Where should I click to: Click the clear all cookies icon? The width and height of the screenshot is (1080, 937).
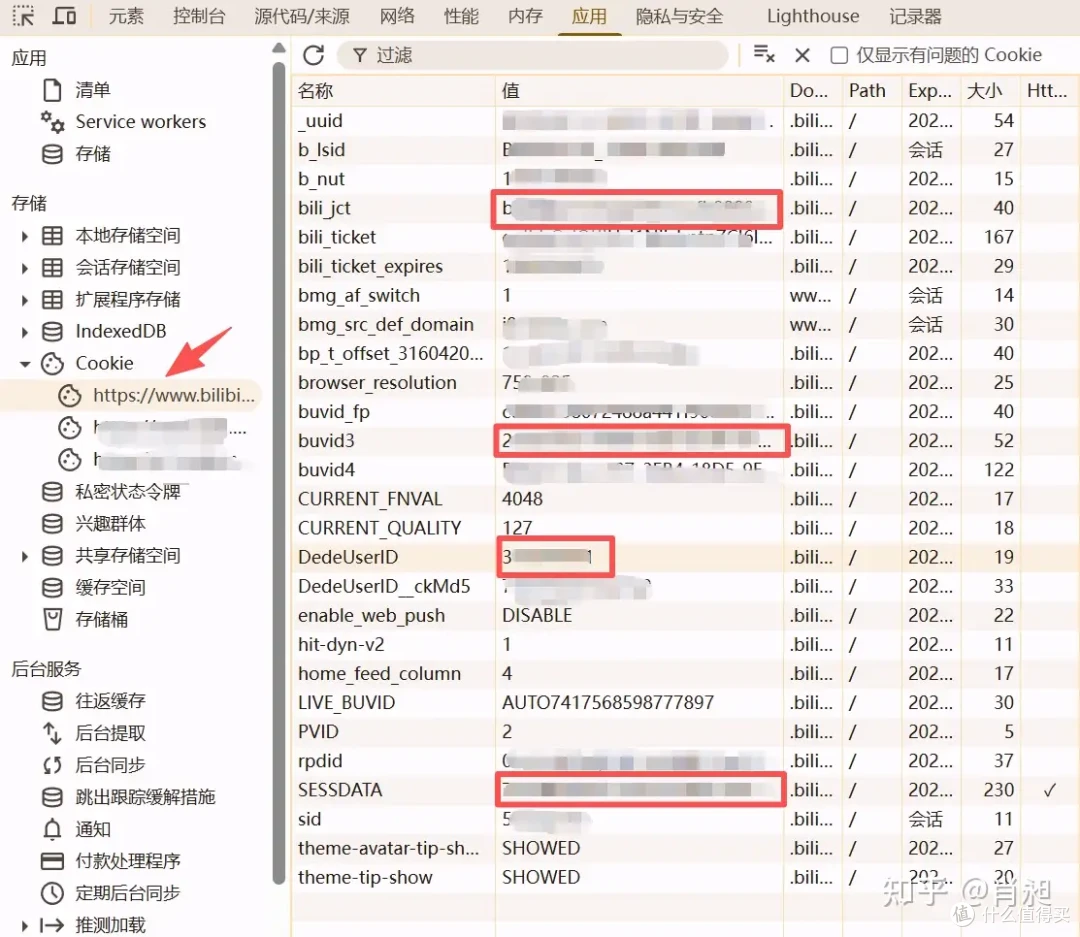tap(764, 54)
